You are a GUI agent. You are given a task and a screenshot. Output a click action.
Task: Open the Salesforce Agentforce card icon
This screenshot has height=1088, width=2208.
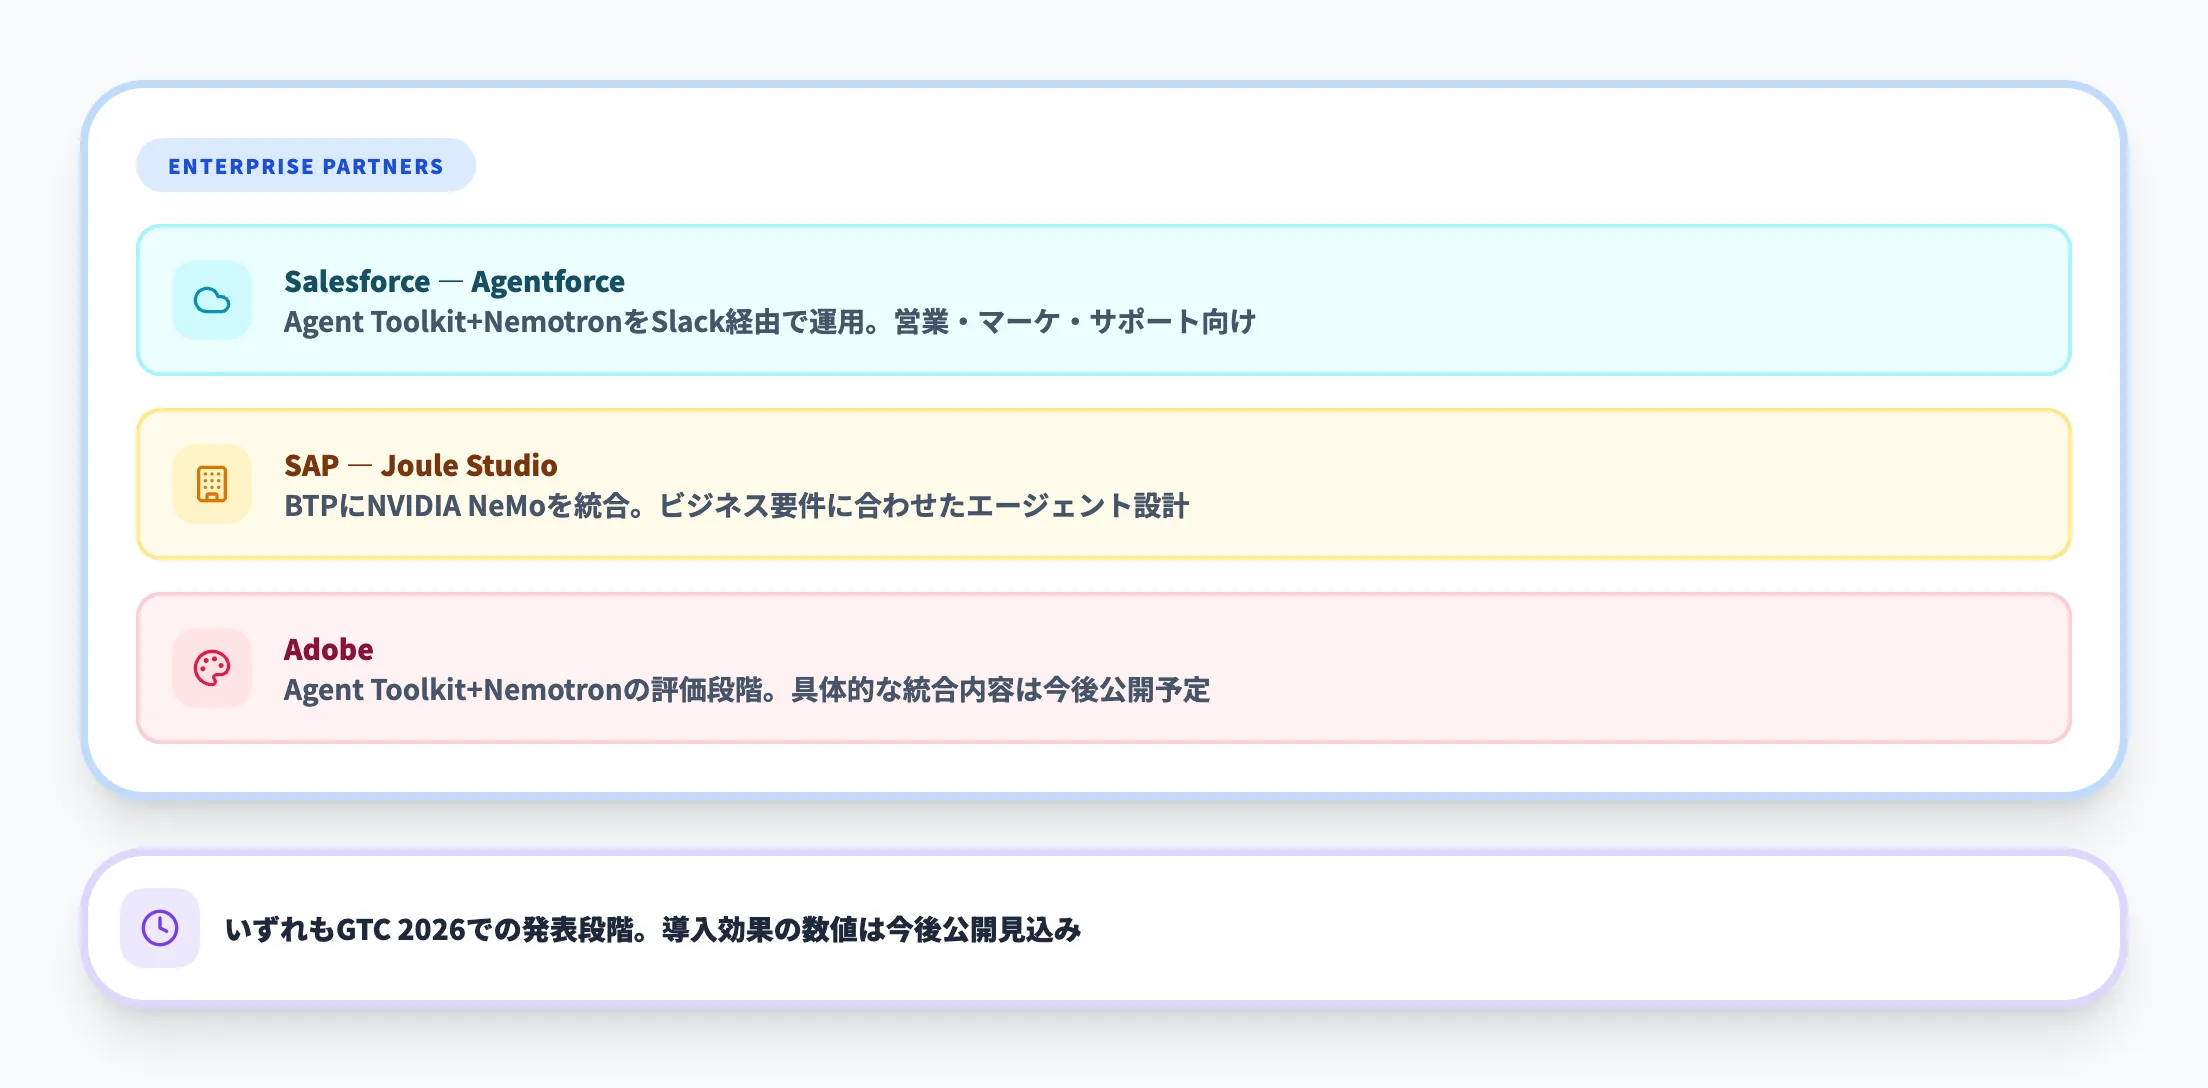pos(211,301)
